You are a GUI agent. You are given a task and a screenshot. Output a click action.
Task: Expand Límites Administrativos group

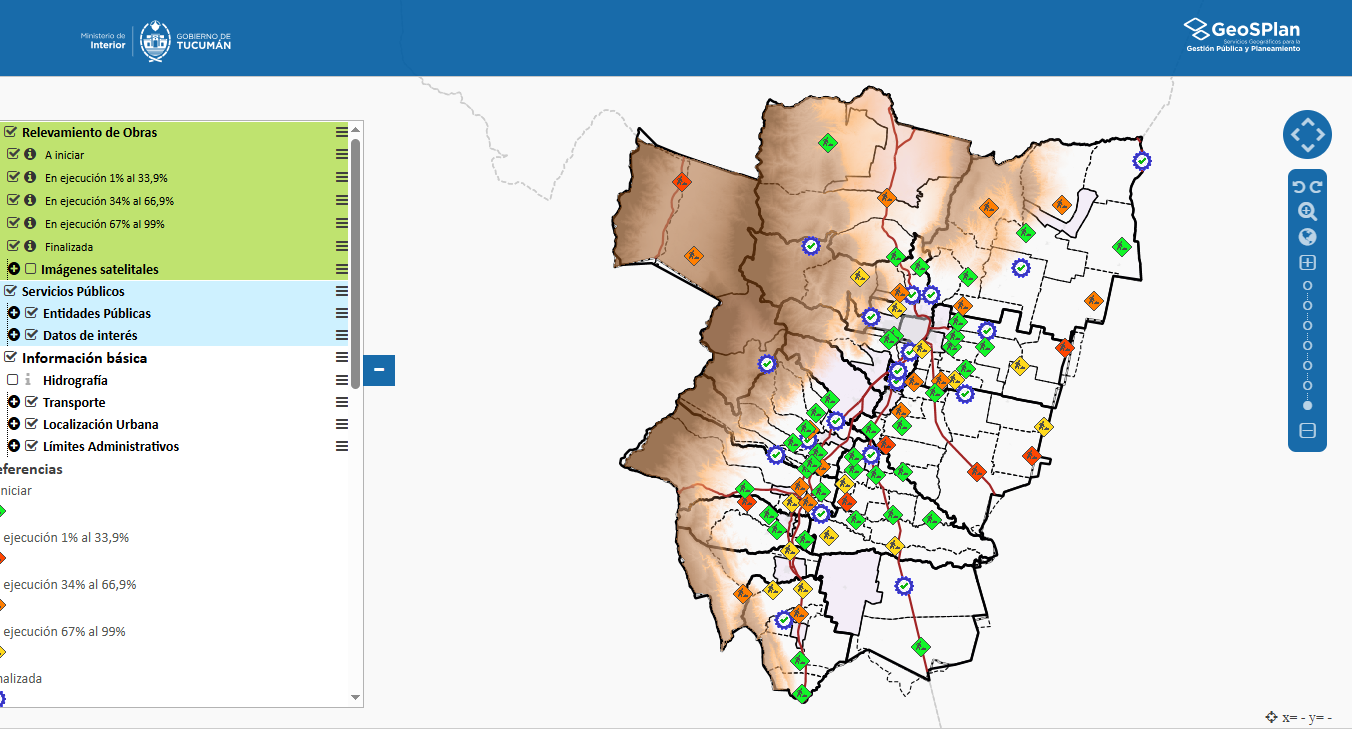tap(14, 446)
